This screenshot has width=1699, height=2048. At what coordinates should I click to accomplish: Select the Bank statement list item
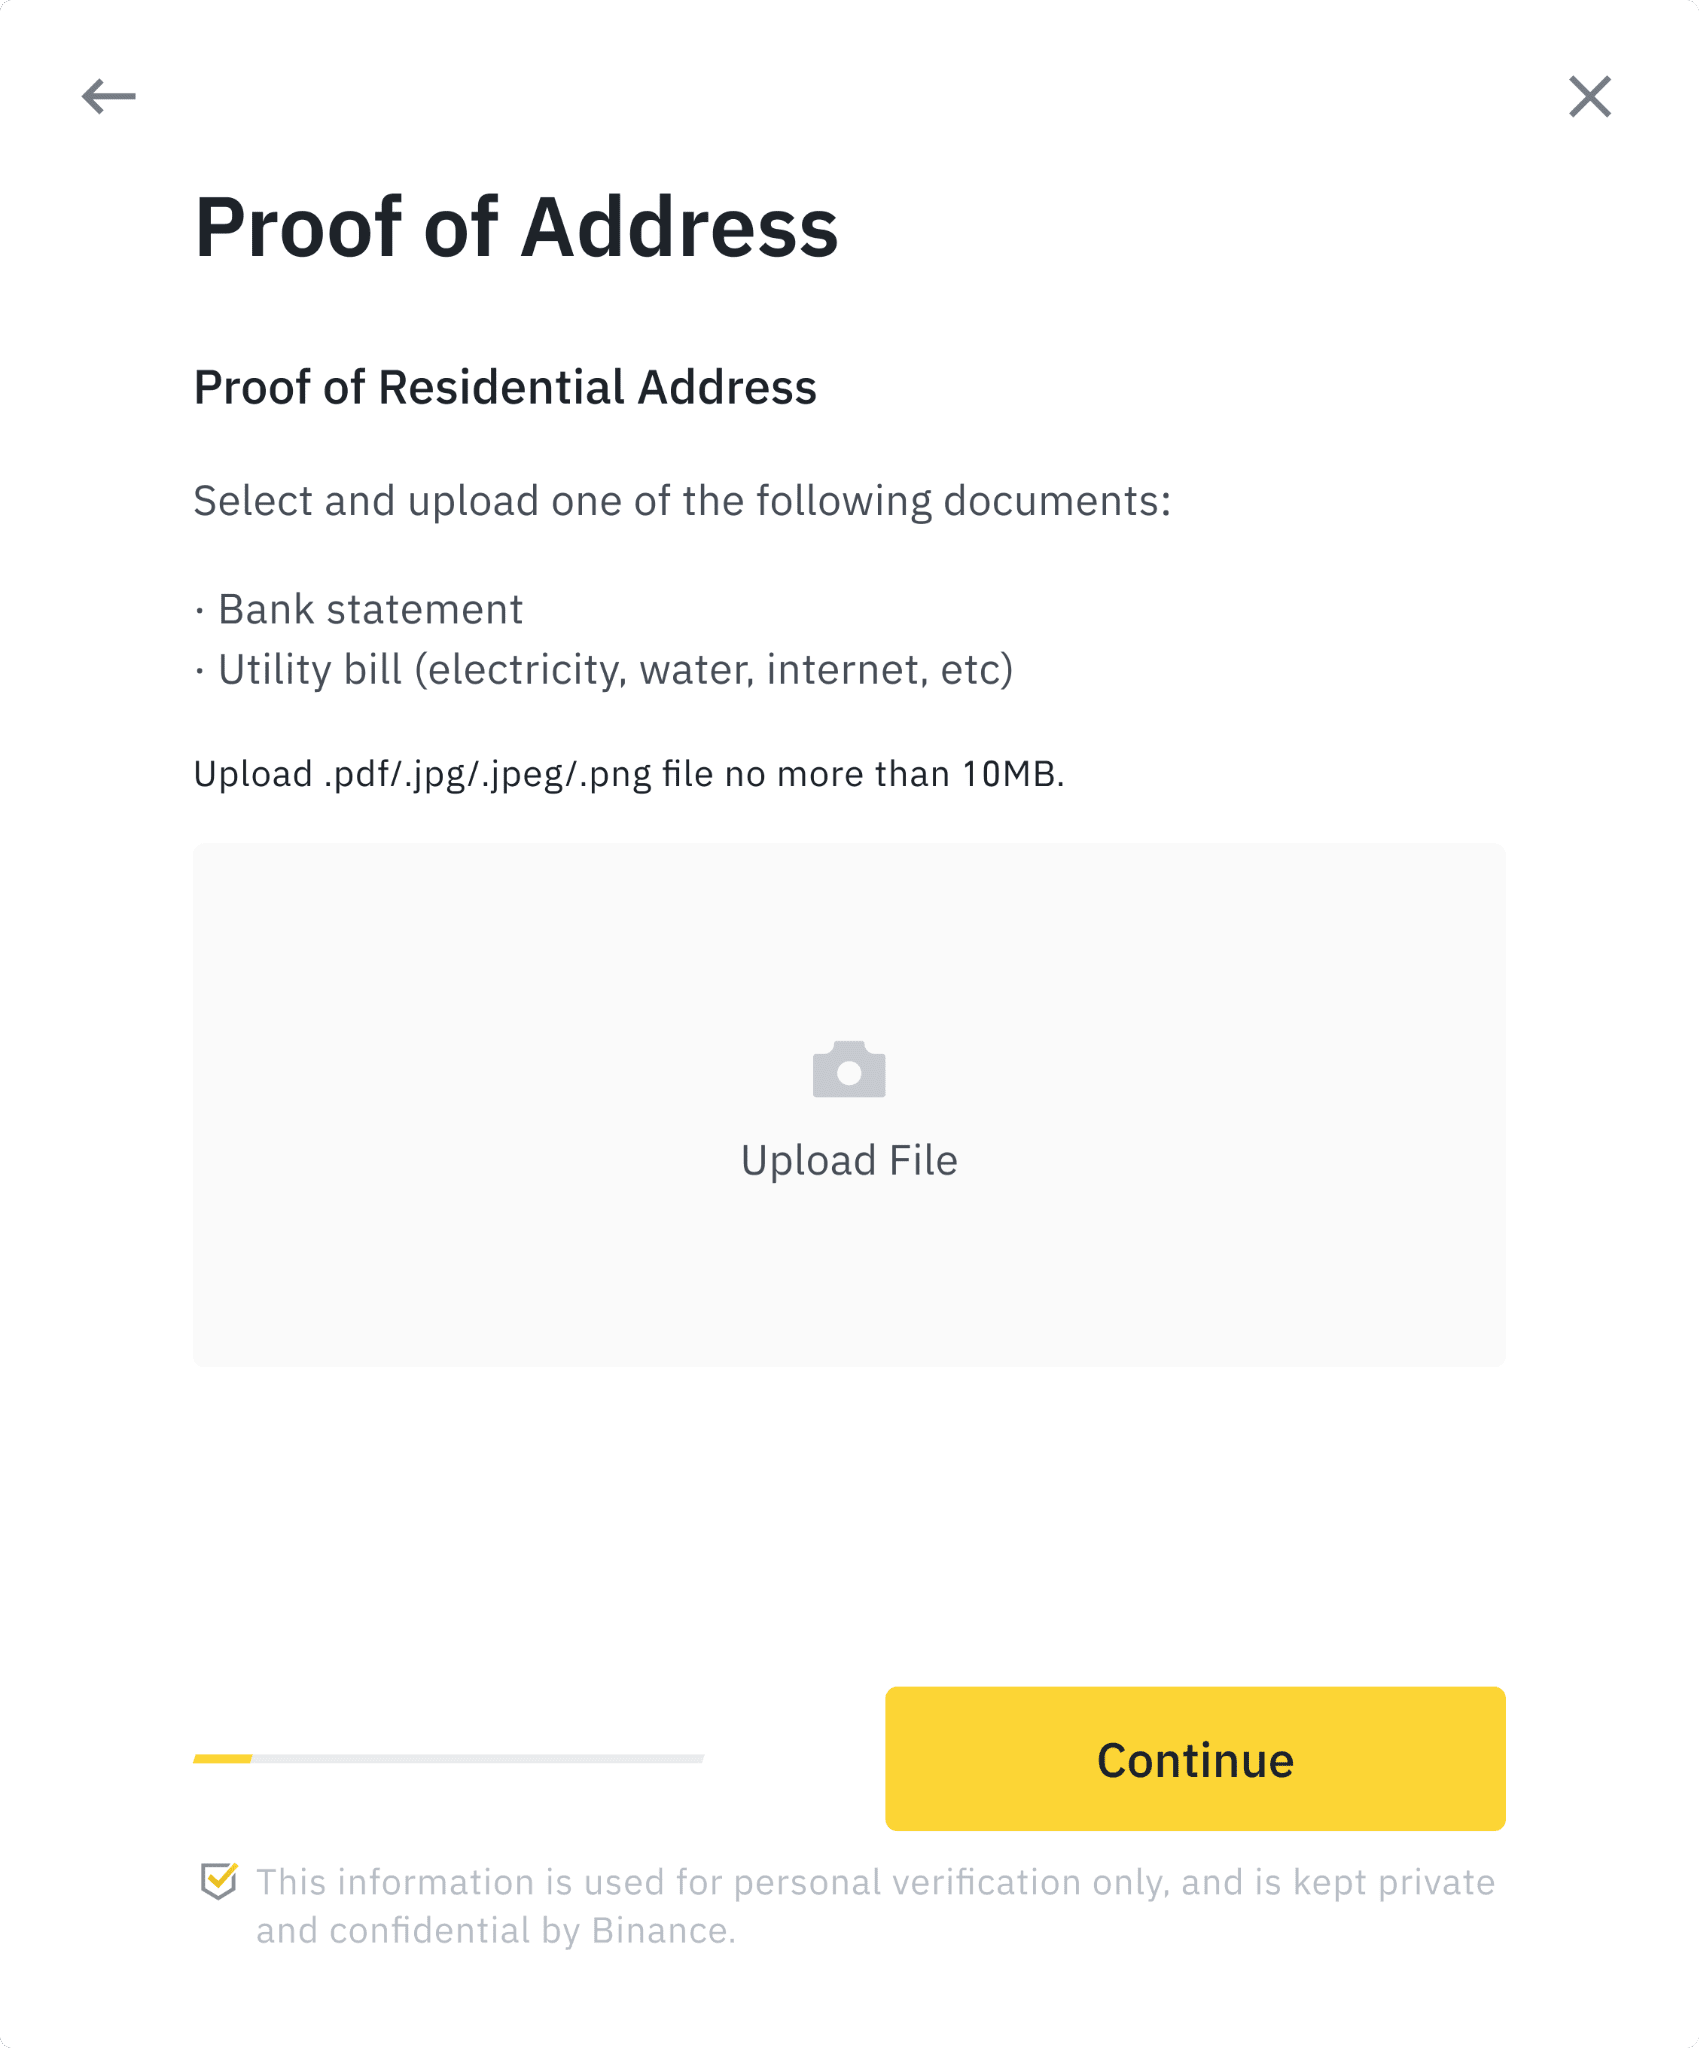(x=370, y=610)
